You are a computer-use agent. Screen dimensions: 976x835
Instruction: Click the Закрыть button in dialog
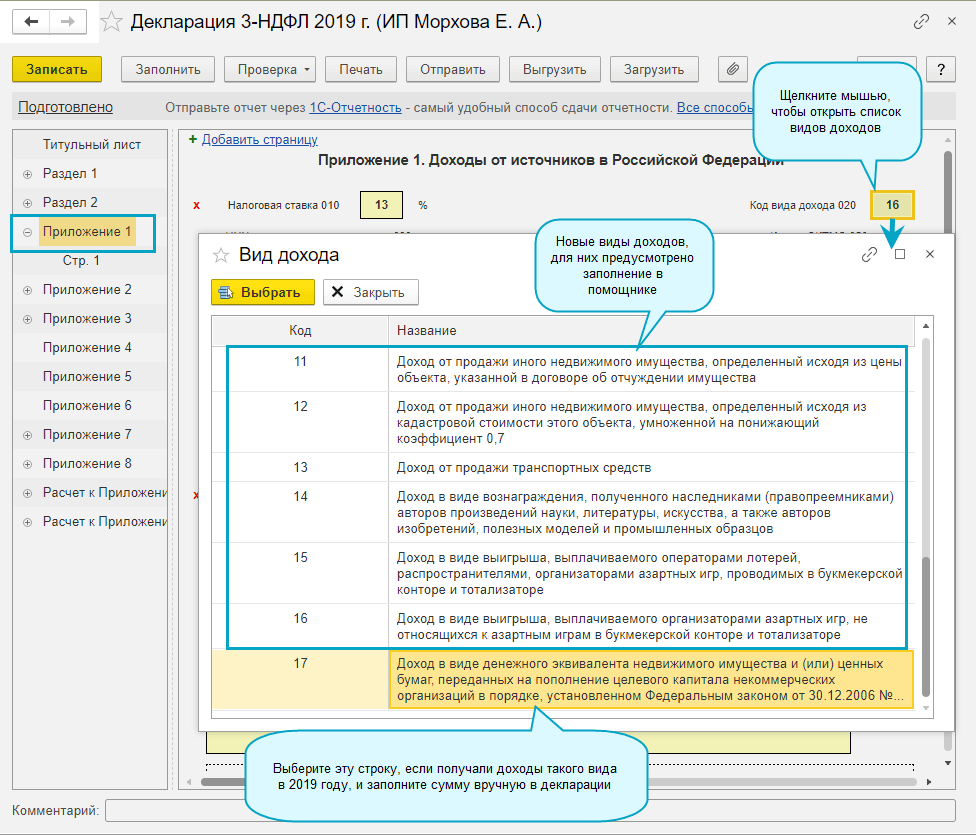370,292
